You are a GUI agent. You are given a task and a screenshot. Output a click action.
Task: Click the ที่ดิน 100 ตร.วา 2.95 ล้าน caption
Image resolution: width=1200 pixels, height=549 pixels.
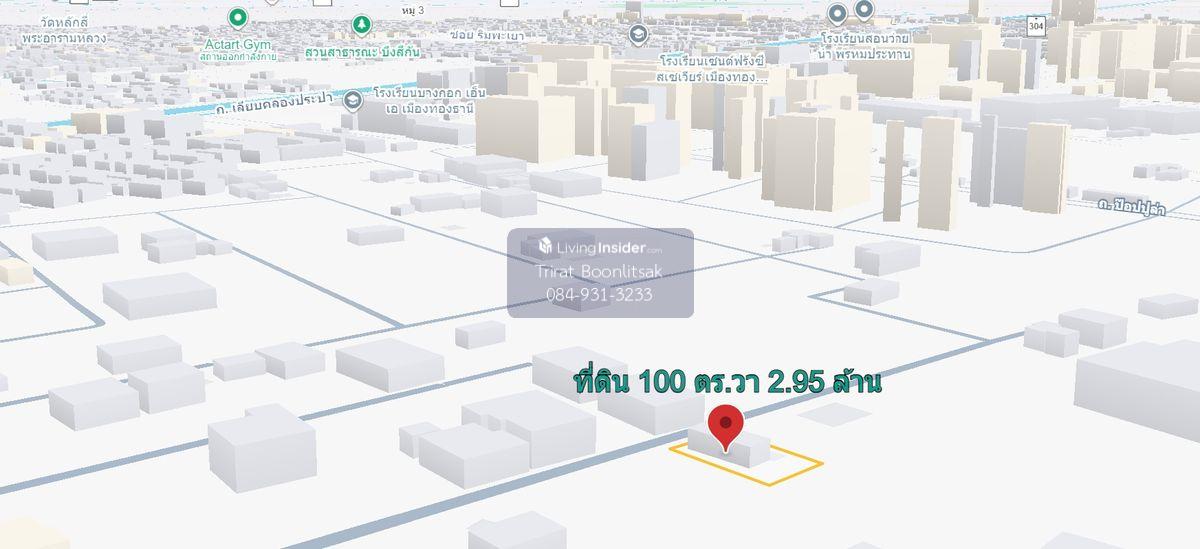(x=727, y=383)
